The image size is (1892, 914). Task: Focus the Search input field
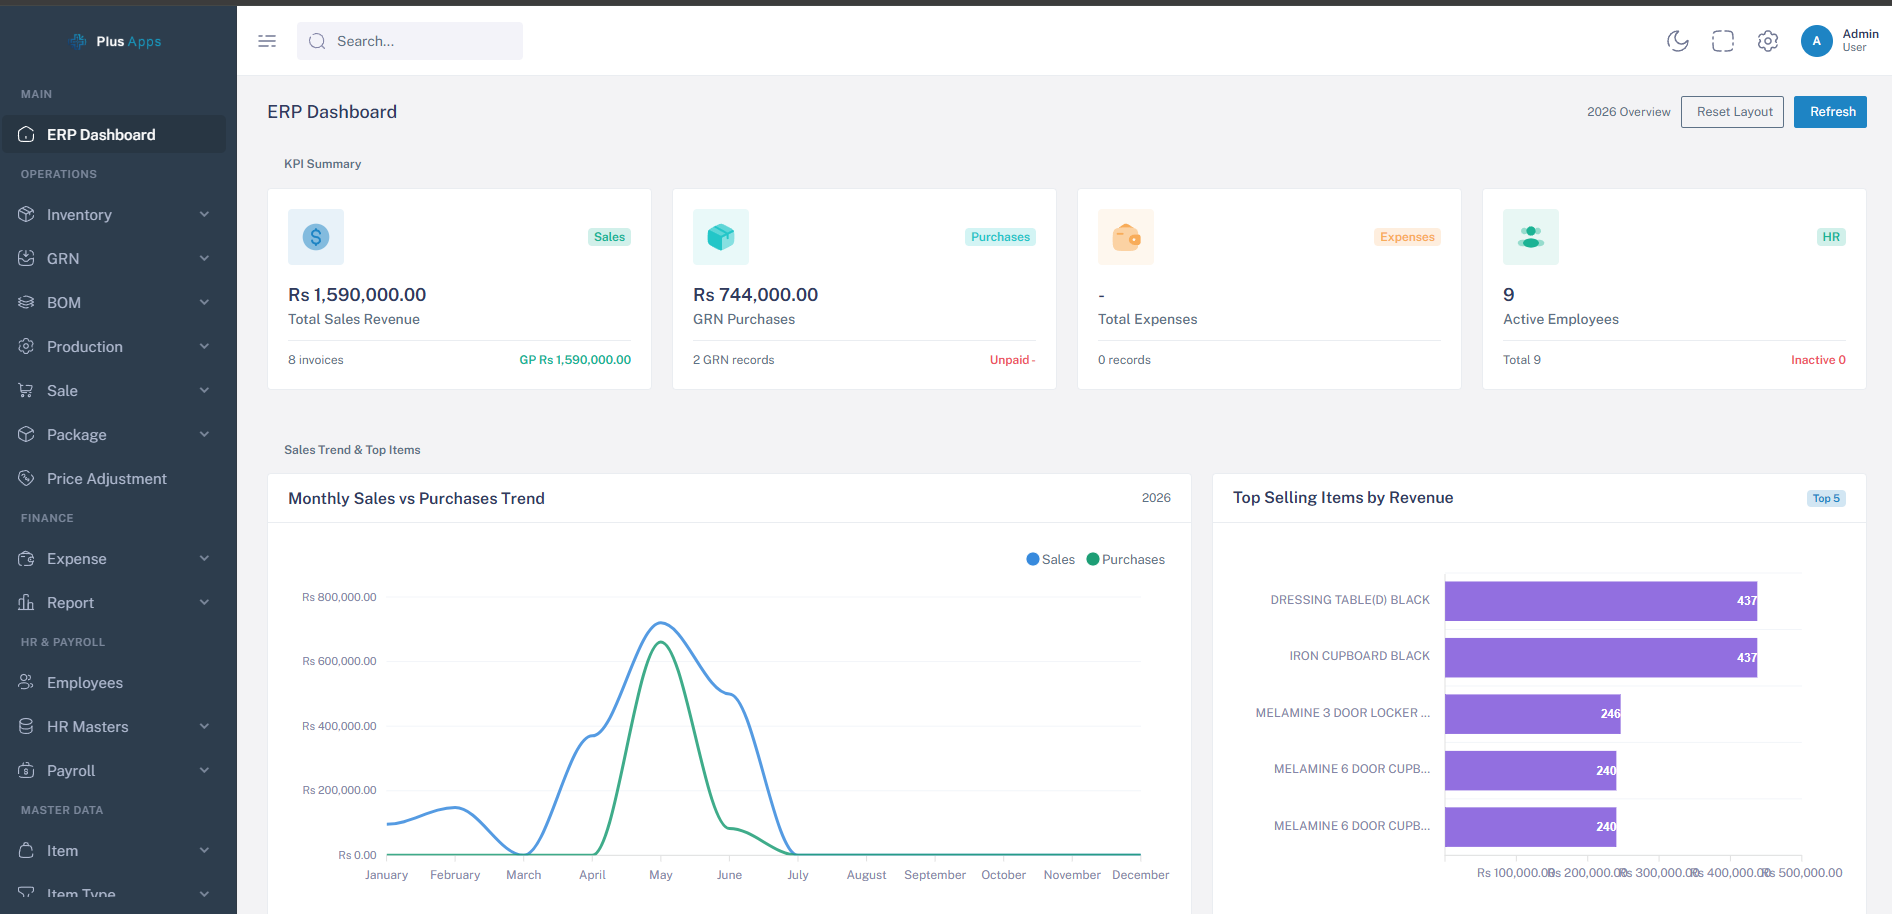(x=410, y=41)
